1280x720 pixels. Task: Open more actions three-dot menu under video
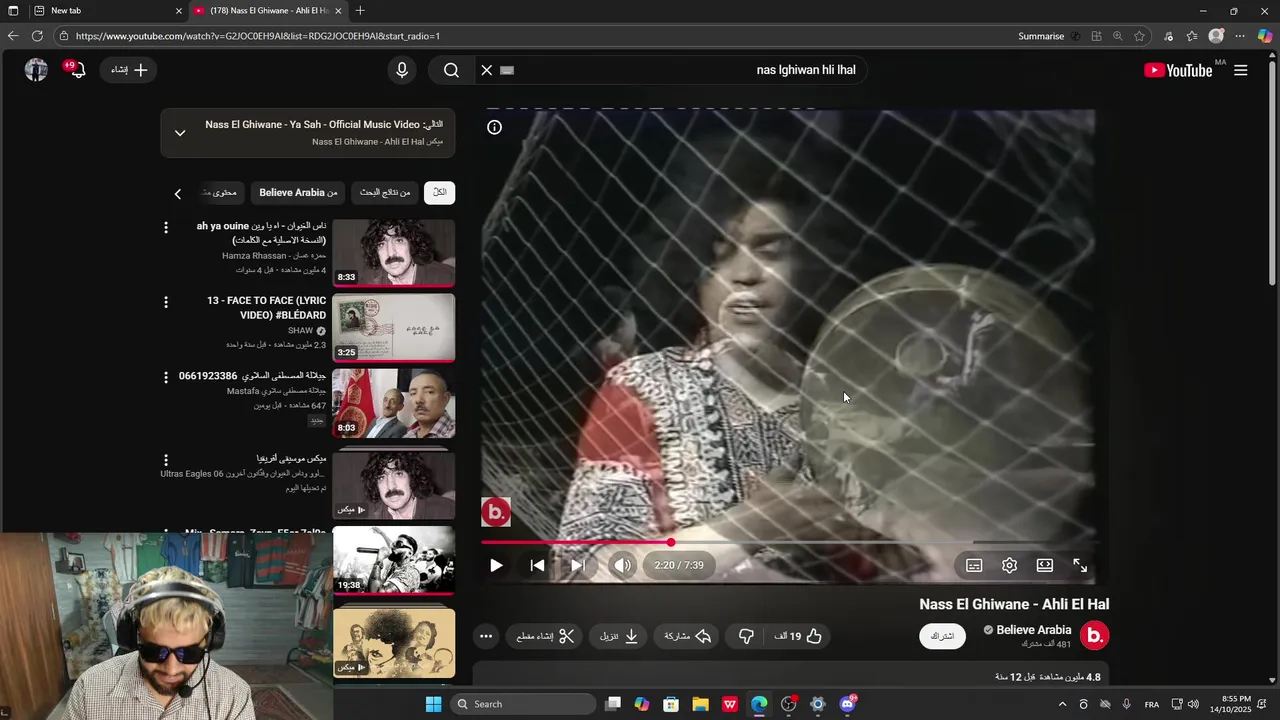click(486, 636)
